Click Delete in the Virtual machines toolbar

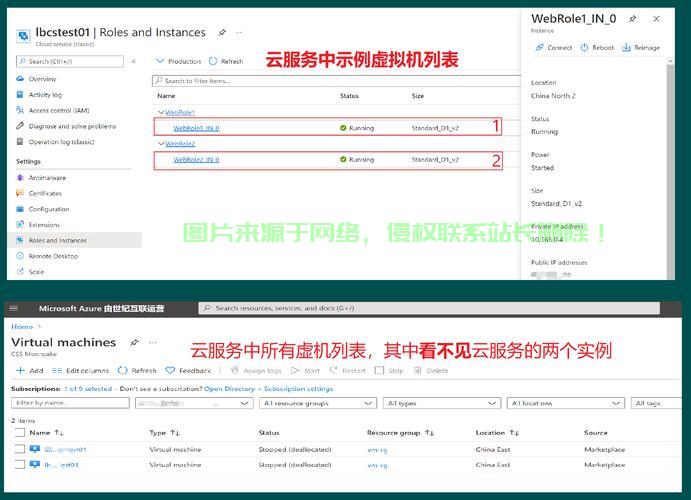pyautogui.click(x=431, y=370)
